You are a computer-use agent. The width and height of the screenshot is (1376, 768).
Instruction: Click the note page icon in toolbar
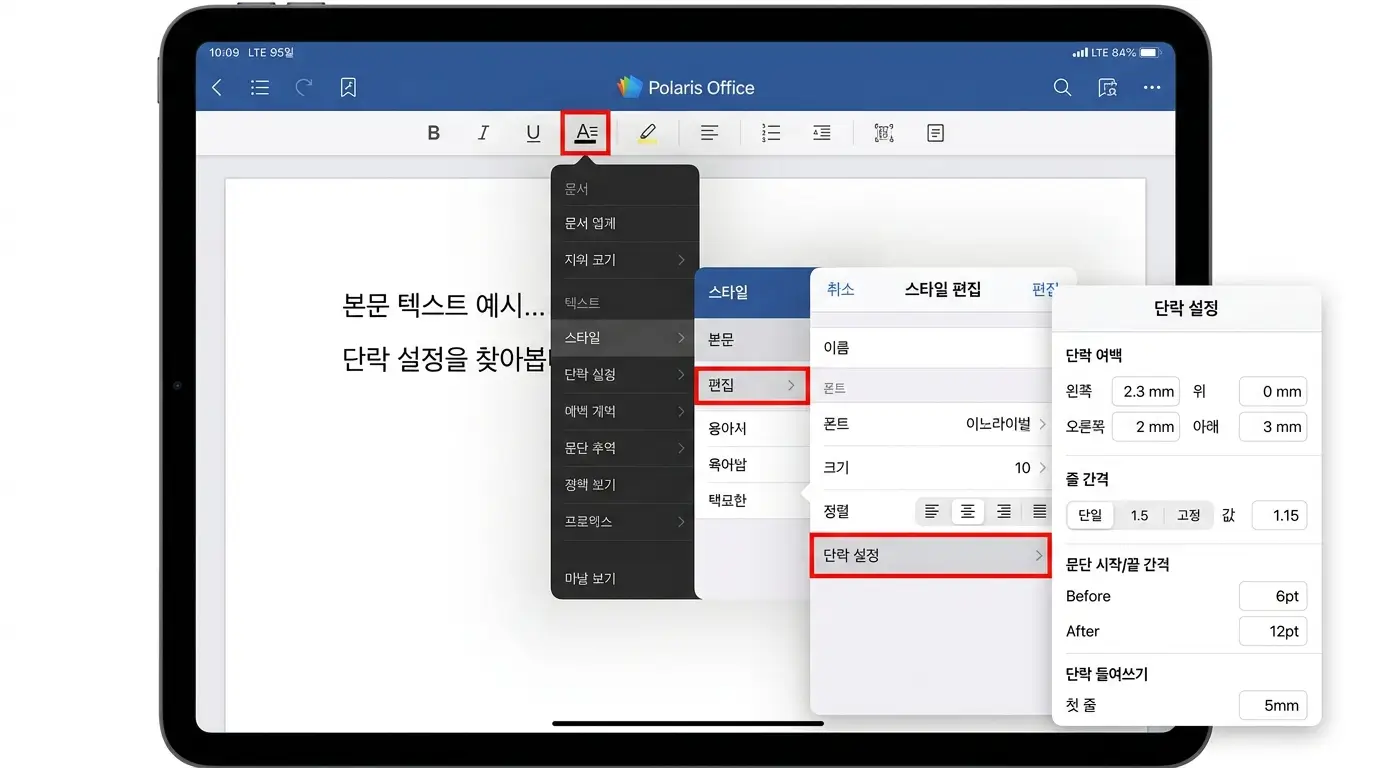pyautogui.click(x=936, y=133)
